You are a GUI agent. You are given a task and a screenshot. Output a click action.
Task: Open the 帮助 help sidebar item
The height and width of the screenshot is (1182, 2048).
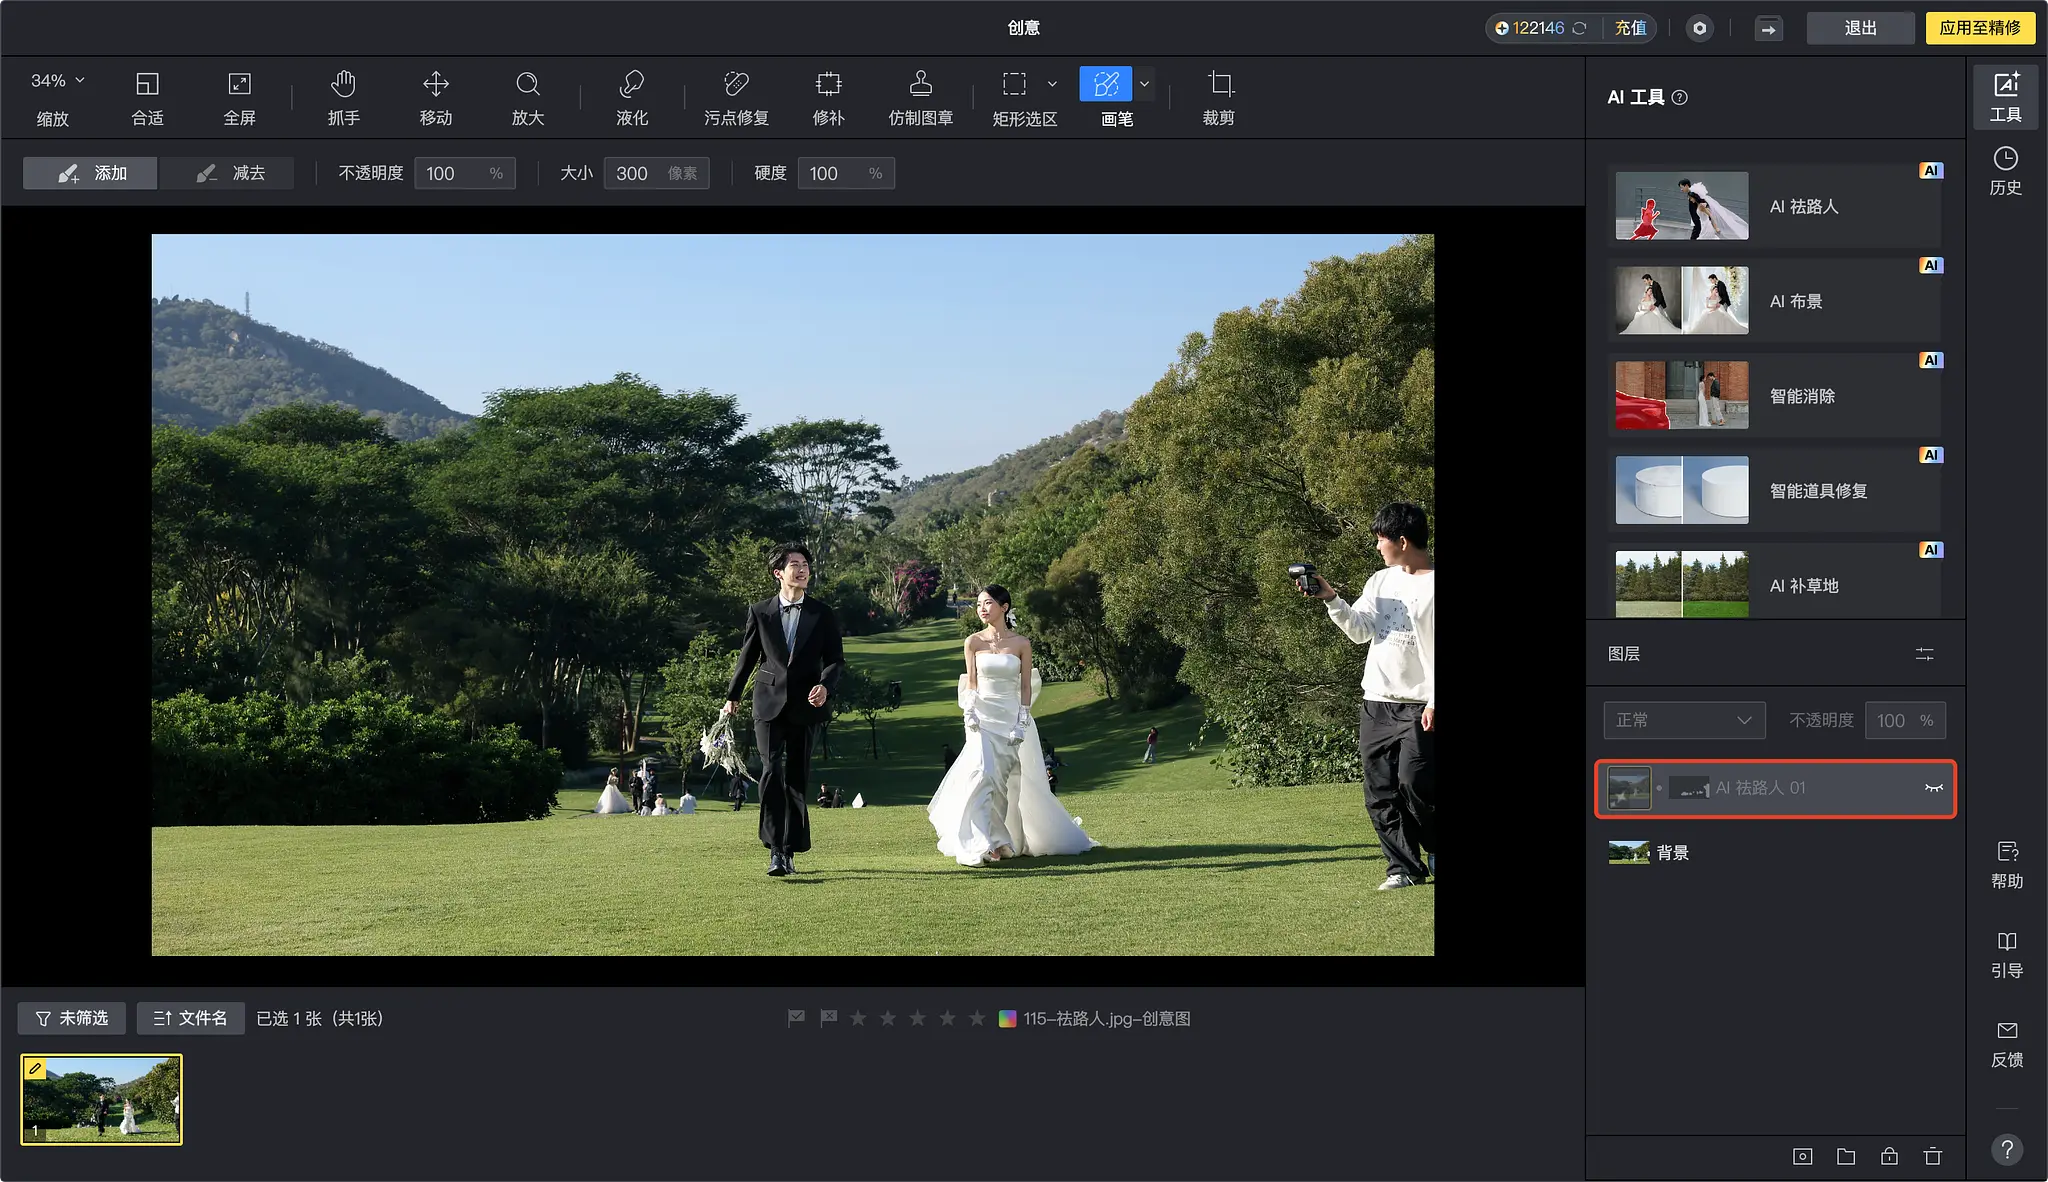[2006, 865]
